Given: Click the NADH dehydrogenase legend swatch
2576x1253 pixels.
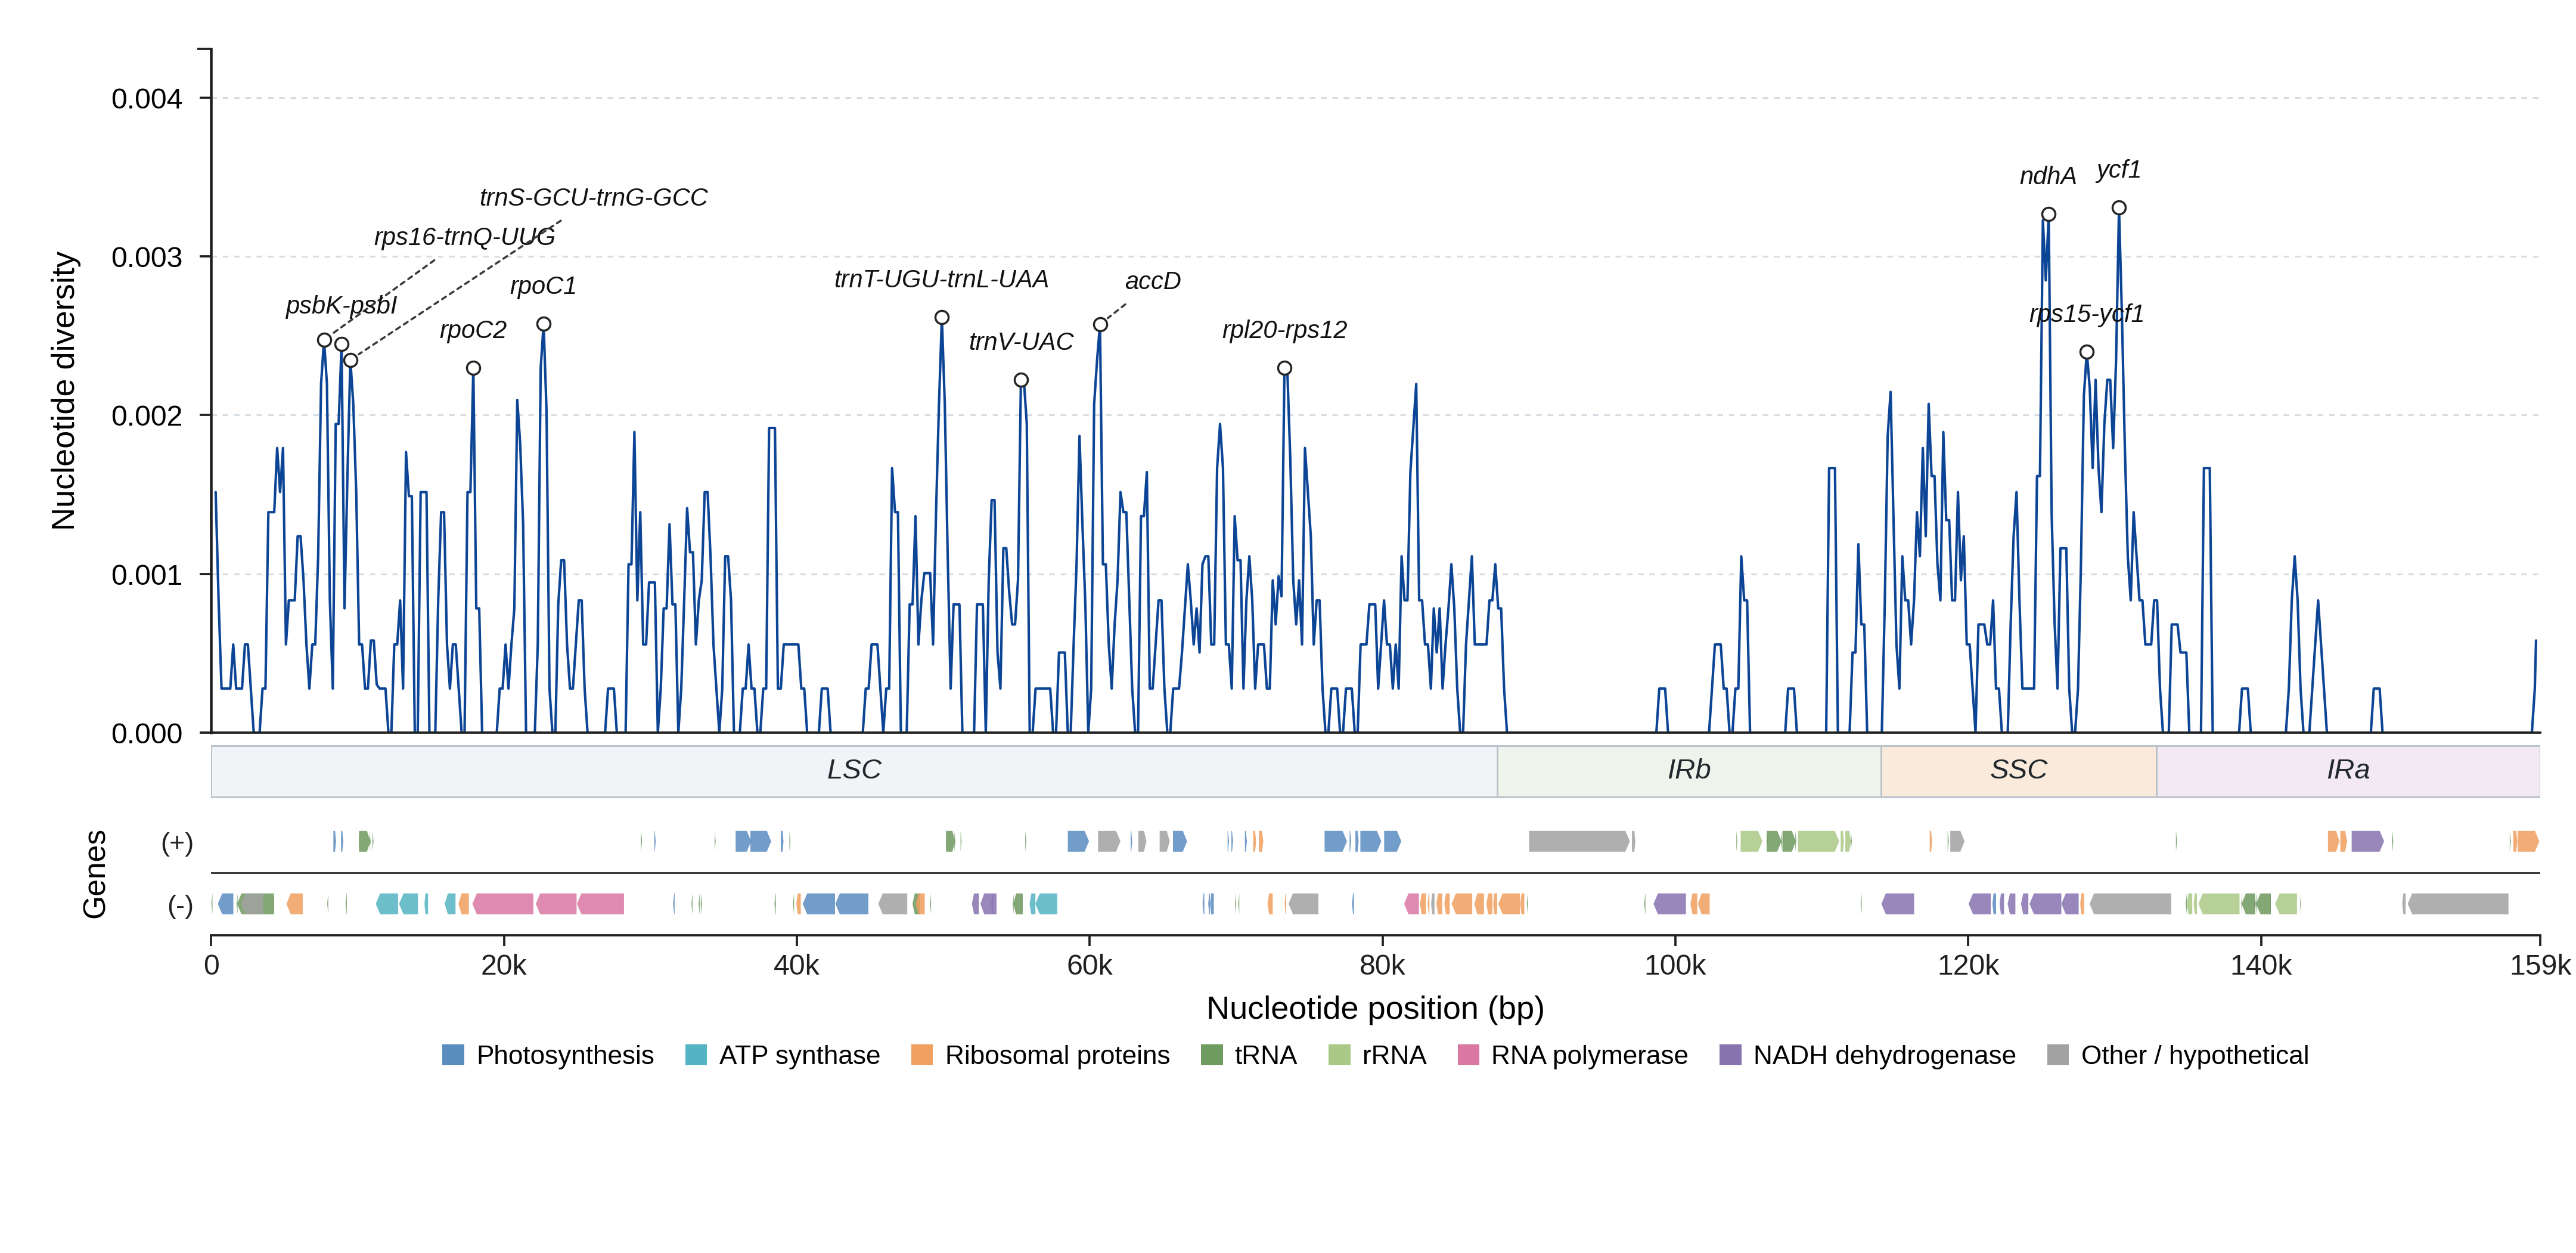Looking at the screenshot, I should [1730, 1055].
